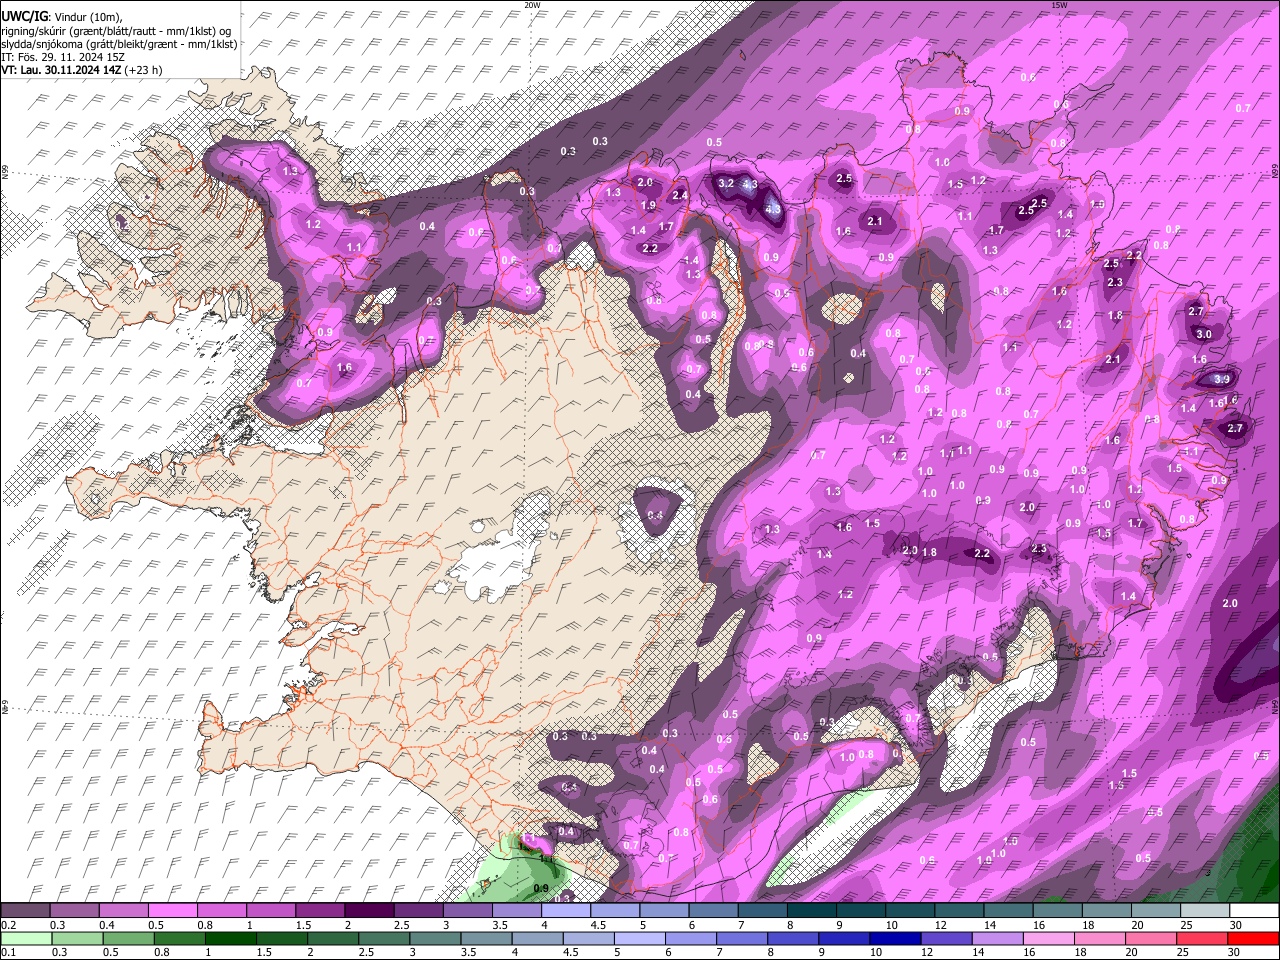This screenshot has width=1280, height=960.
Task: Click the 0.4 label in upper legend row
Action: pos(107,925)
